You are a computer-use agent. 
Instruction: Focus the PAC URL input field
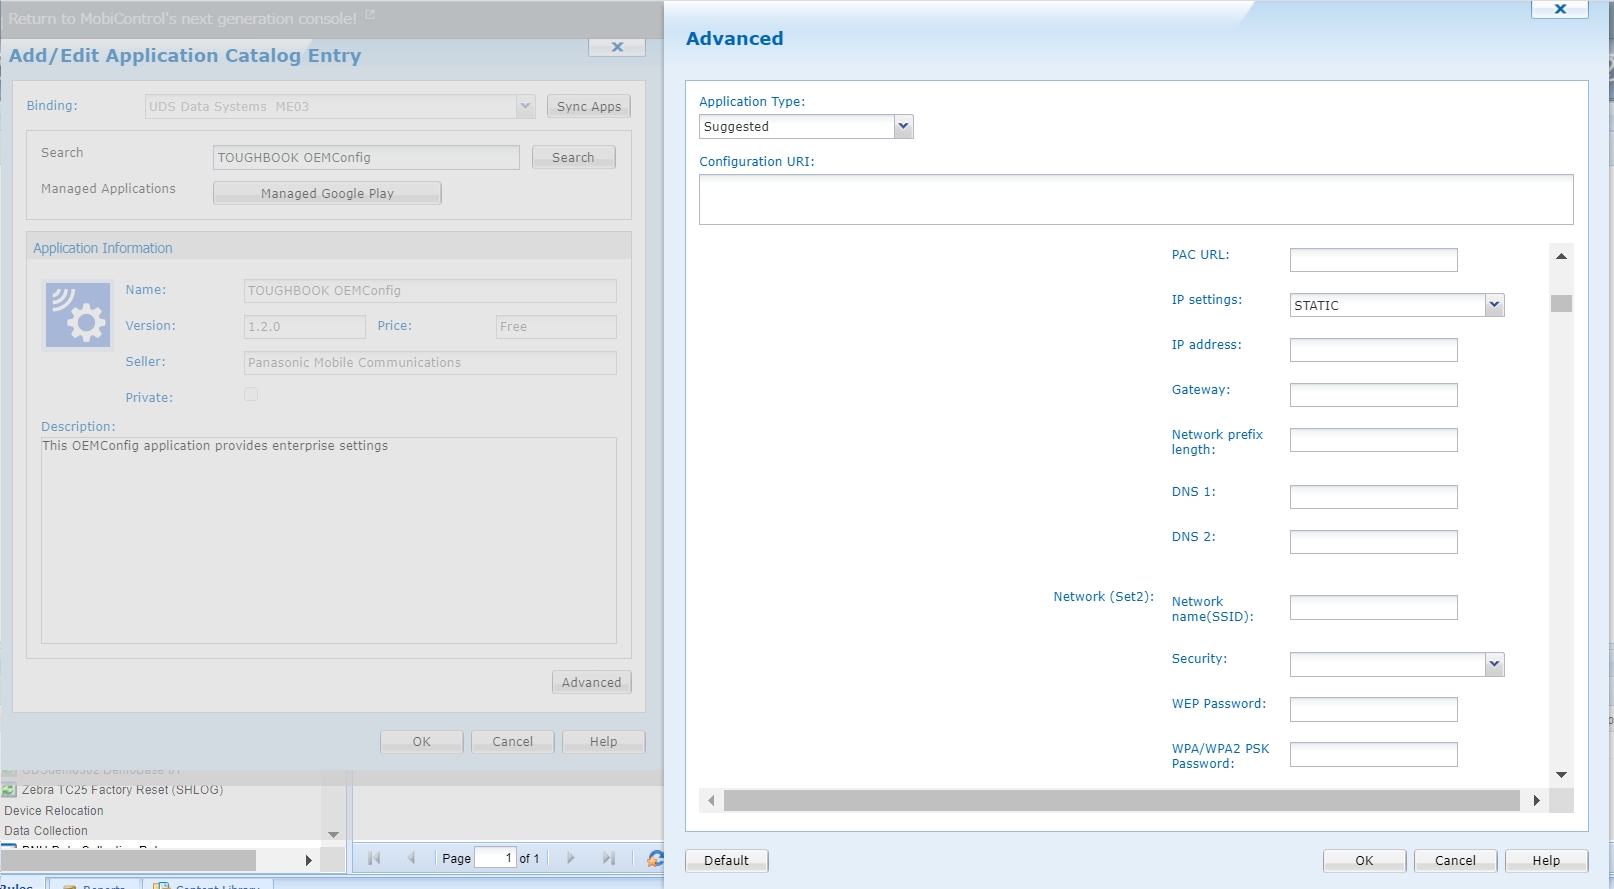point(1373,260)
